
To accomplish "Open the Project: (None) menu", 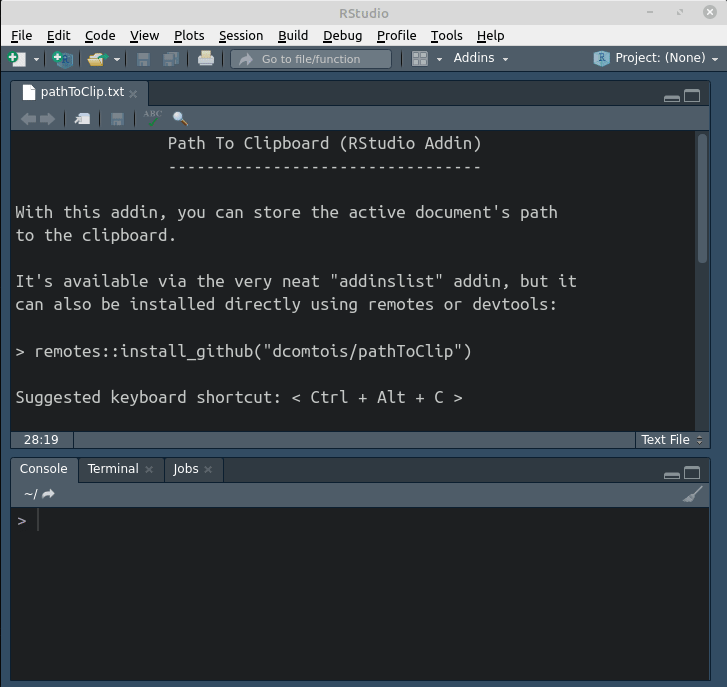I will pyautogui.click(x=656, y=58).
